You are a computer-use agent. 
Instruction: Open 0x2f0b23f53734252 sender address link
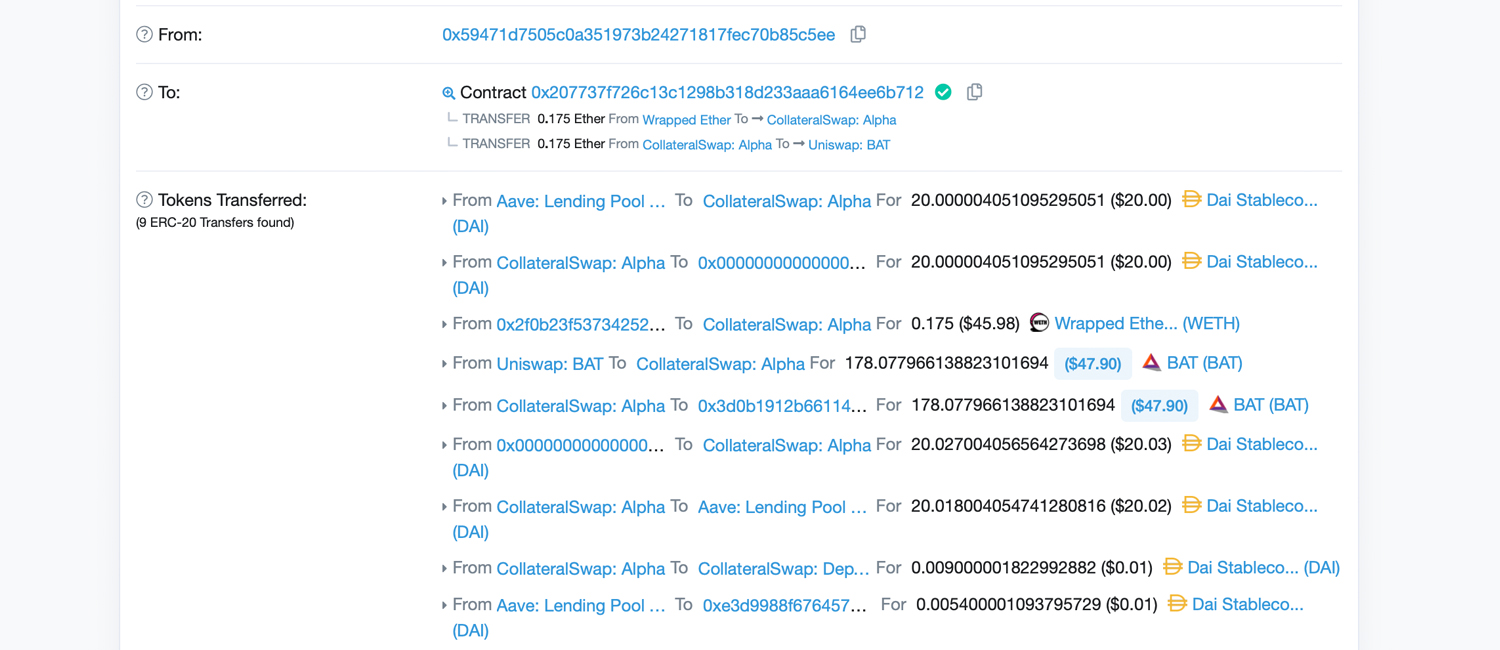point(580,325)
